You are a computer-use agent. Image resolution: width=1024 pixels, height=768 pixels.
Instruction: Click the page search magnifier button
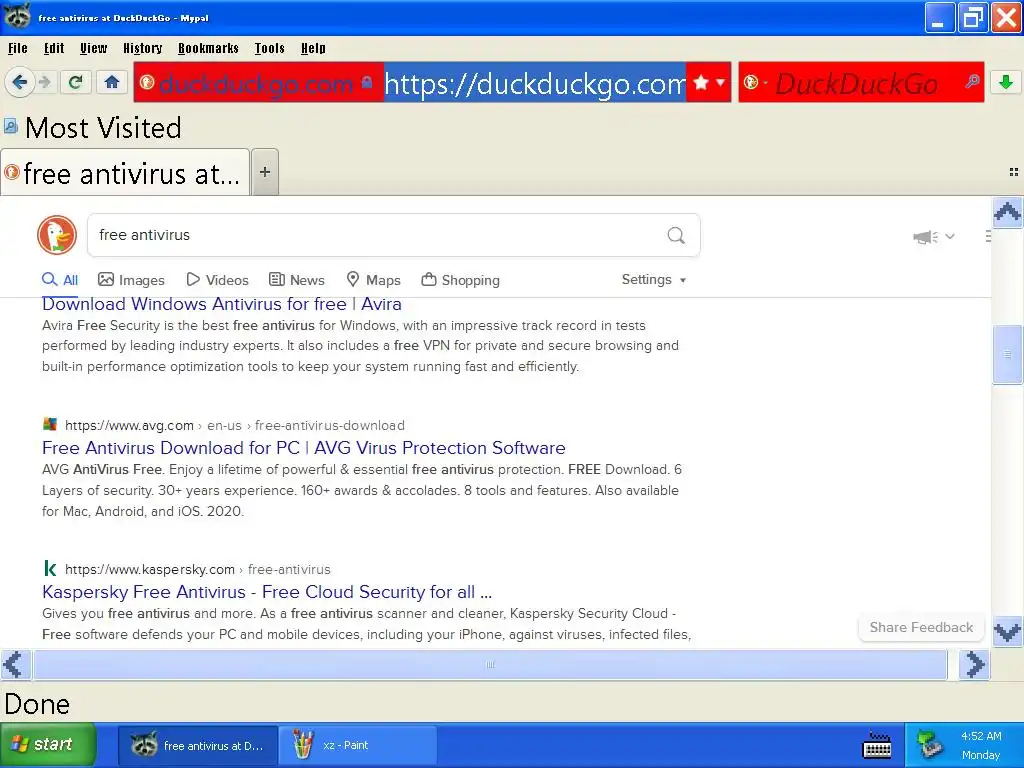pos(676,235)
